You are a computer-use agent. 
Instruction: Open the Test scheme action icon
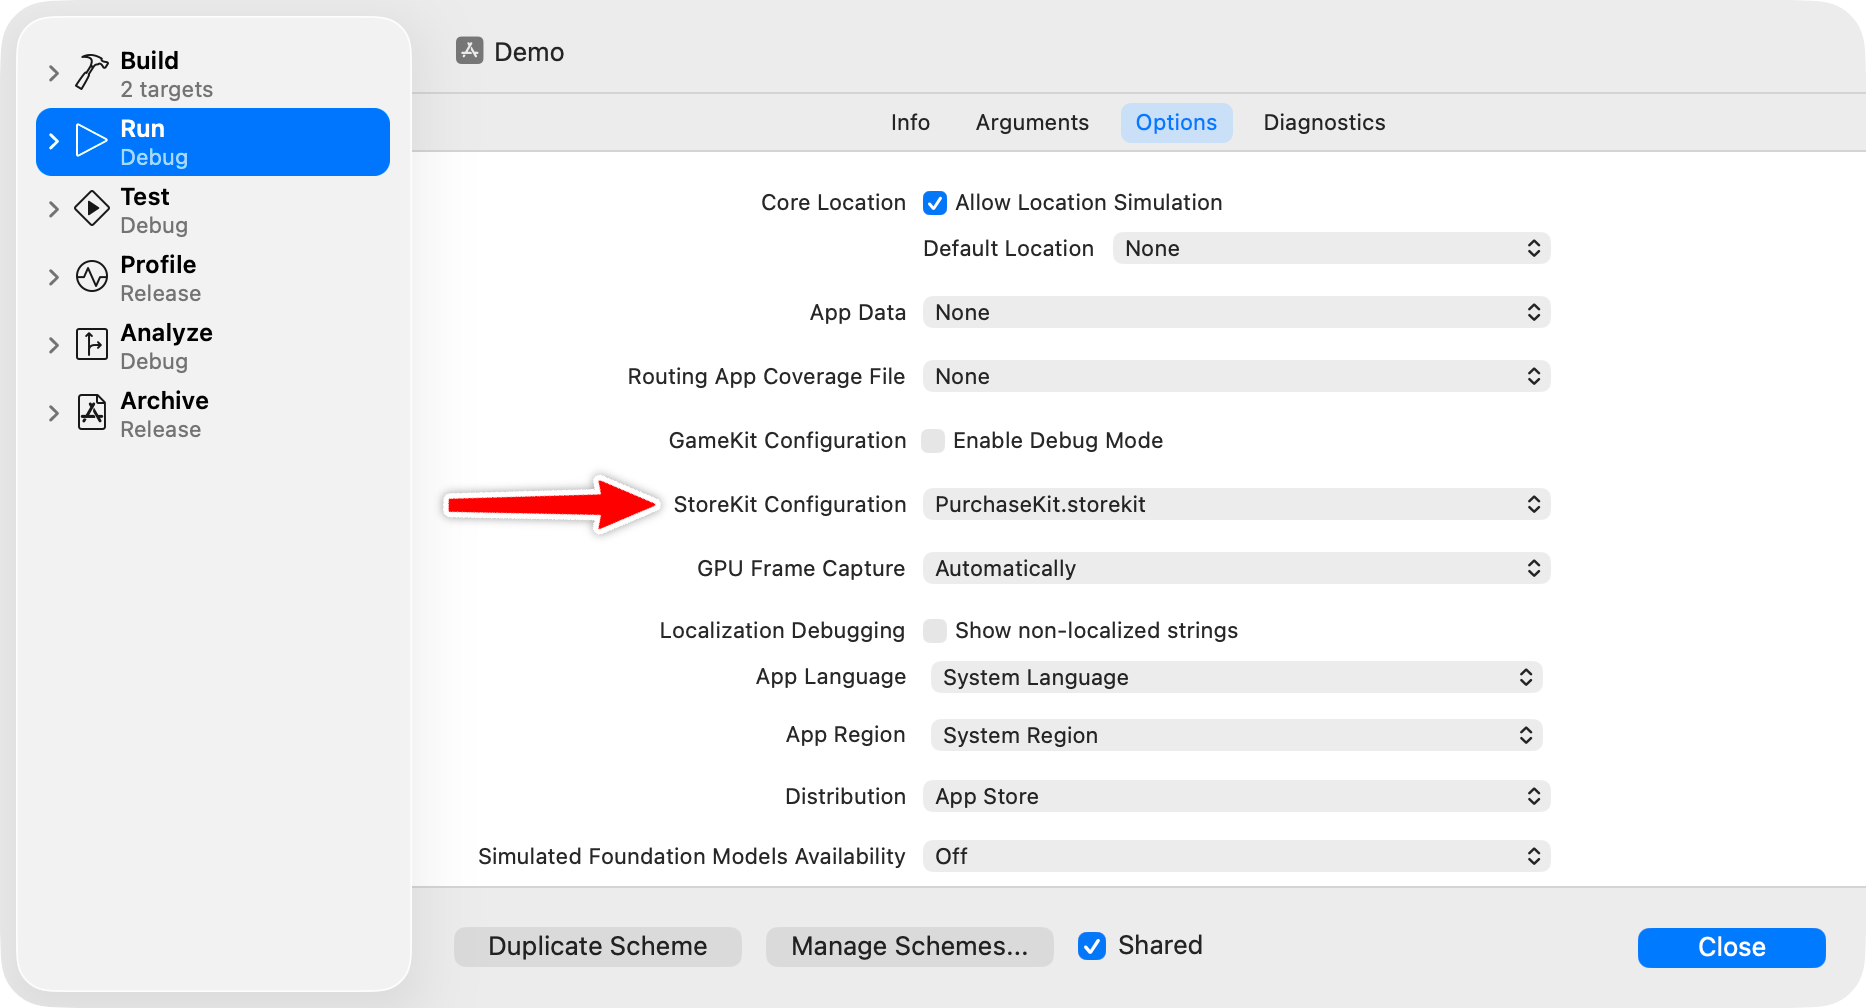tap(92, 208)
